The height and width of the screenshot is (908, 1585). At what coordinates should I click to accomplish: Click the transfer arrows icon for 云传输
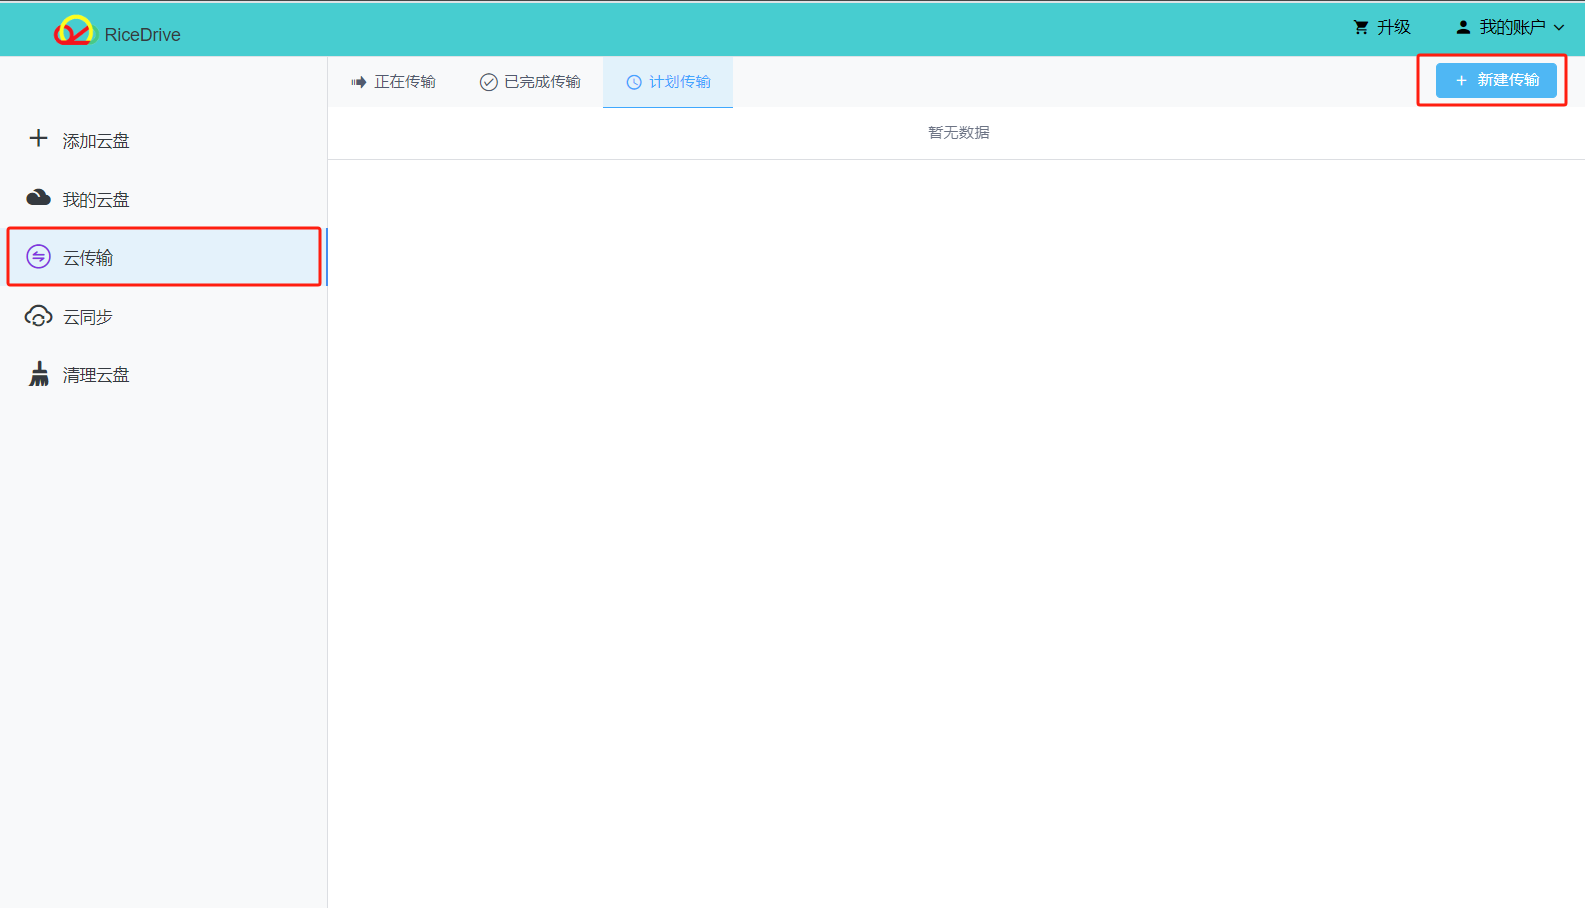38,257
